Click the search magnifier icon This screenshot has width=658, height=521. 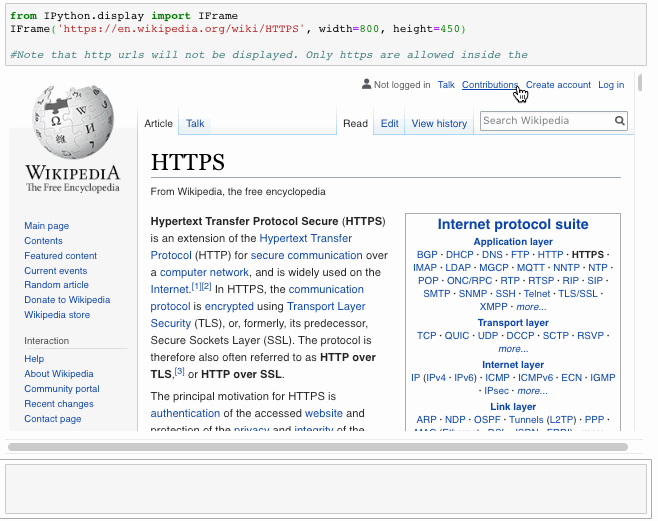click(620, 122)
